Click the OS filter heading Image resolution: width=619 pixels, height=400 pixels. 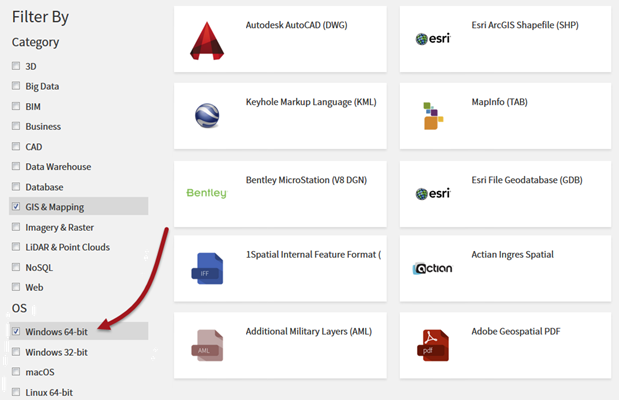19,308
